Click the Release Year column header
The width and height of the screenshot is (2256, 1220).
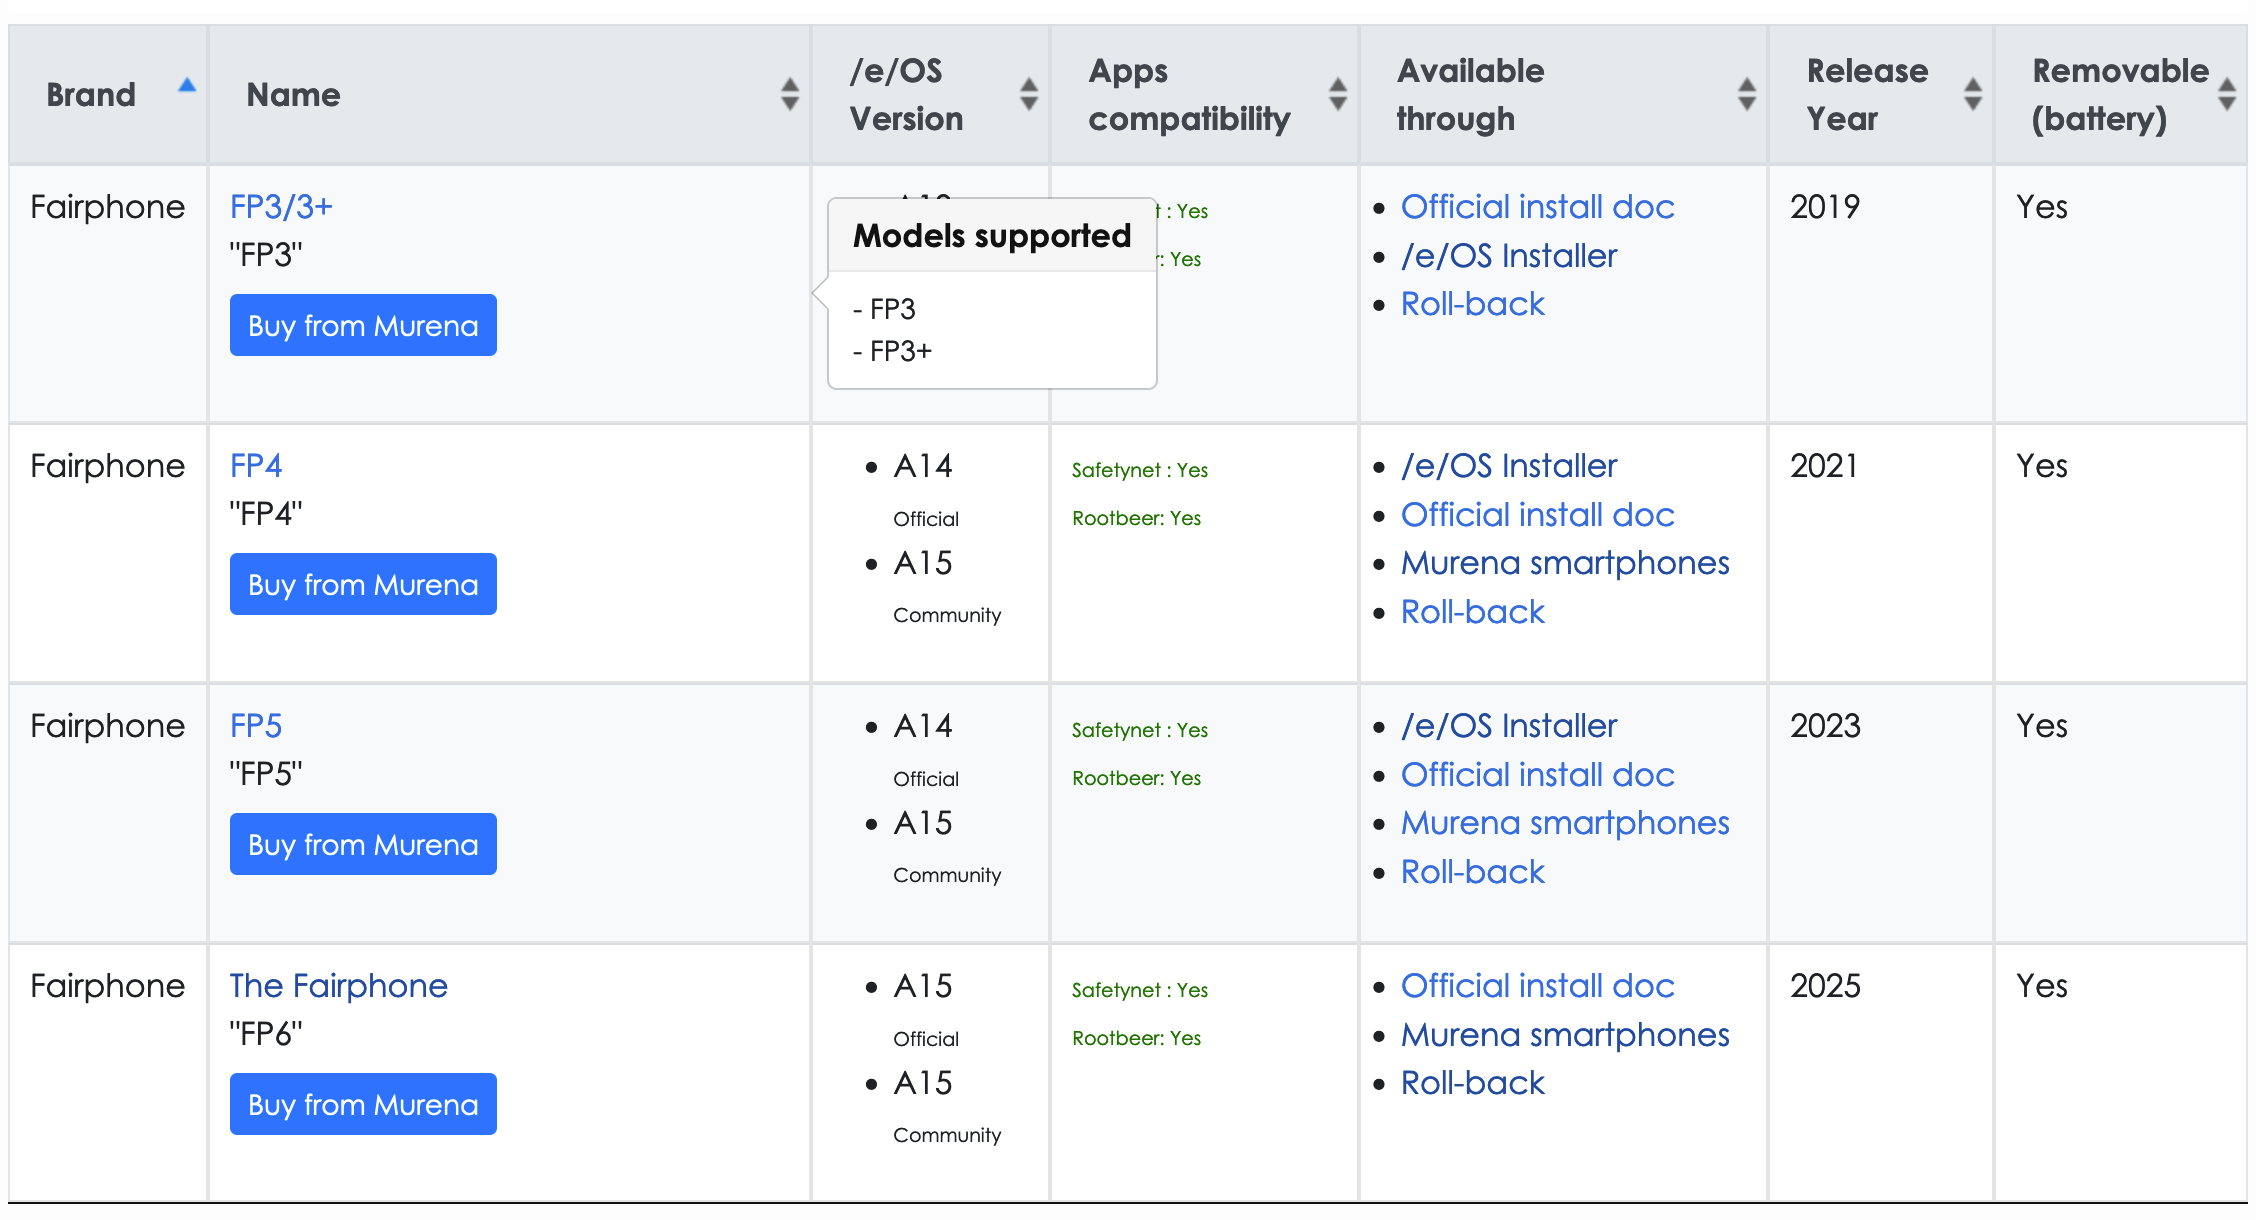[x=1881, y=95]
